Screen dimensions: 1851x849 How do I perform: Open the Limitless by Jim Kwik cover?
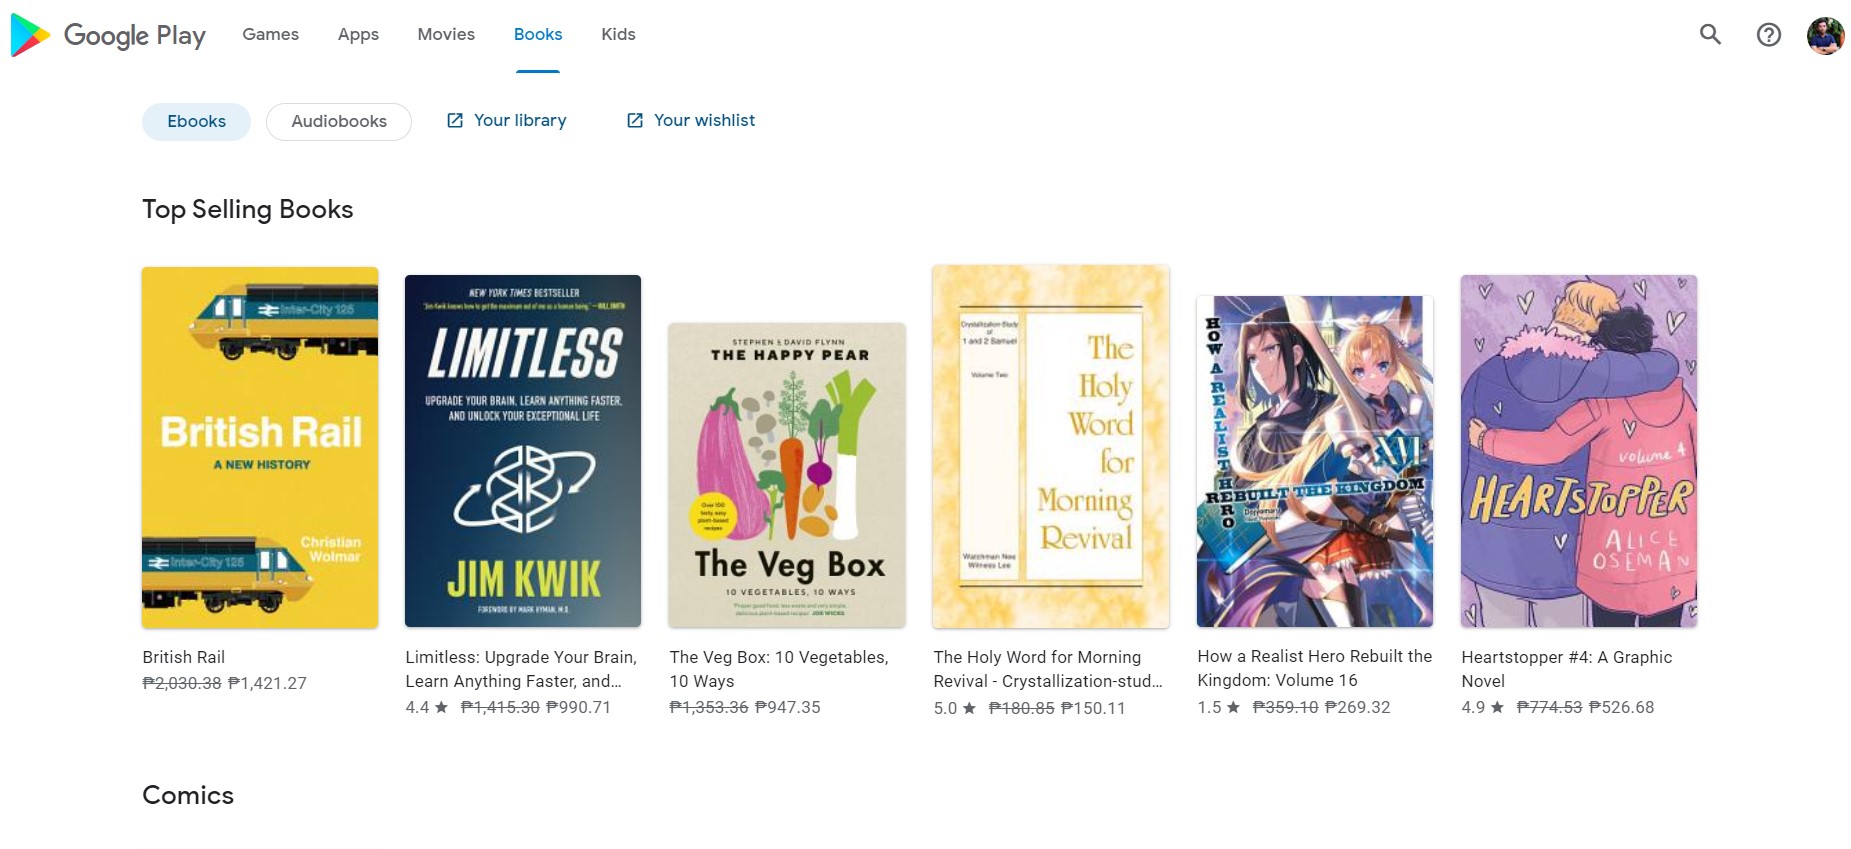click(523, 450)
